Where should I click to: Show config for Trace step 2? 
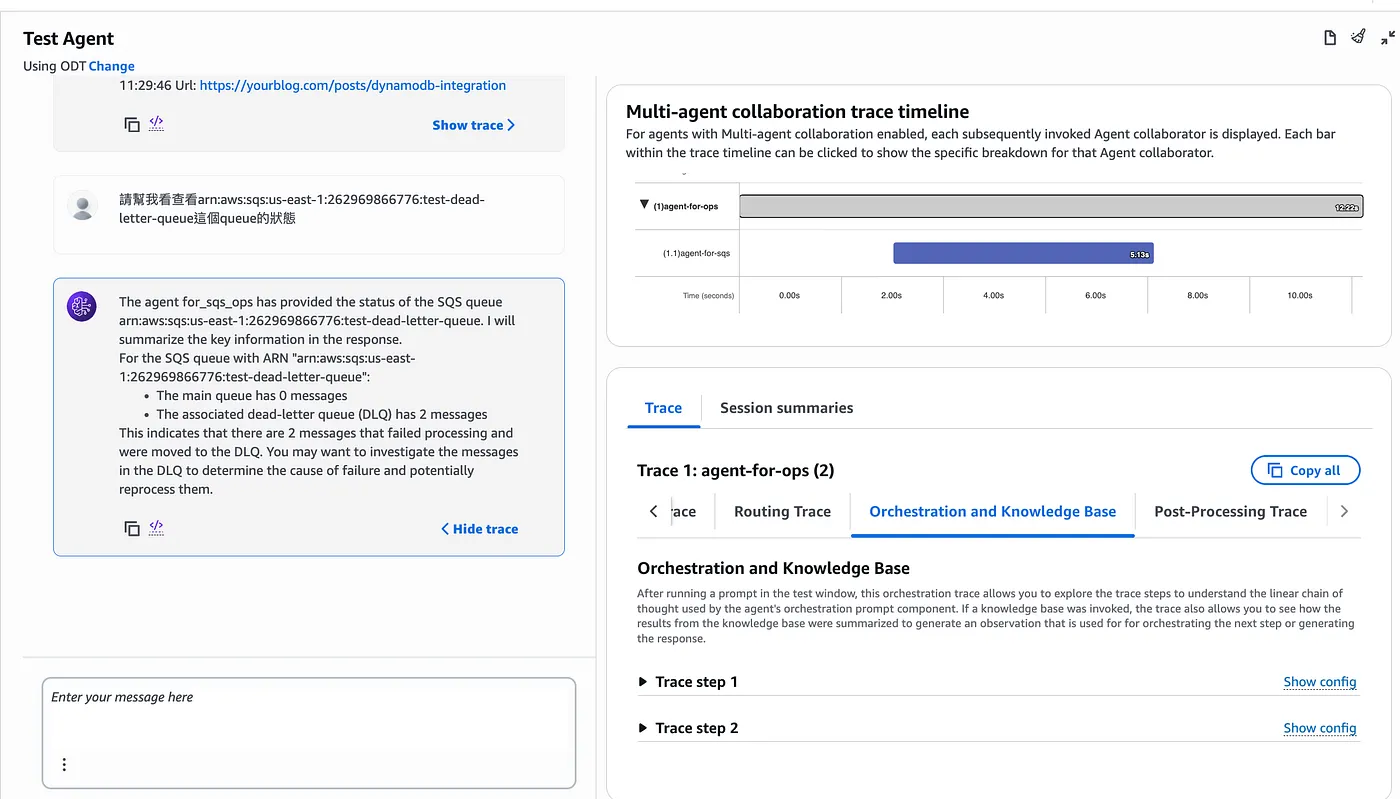click(x=1320, y=728)
